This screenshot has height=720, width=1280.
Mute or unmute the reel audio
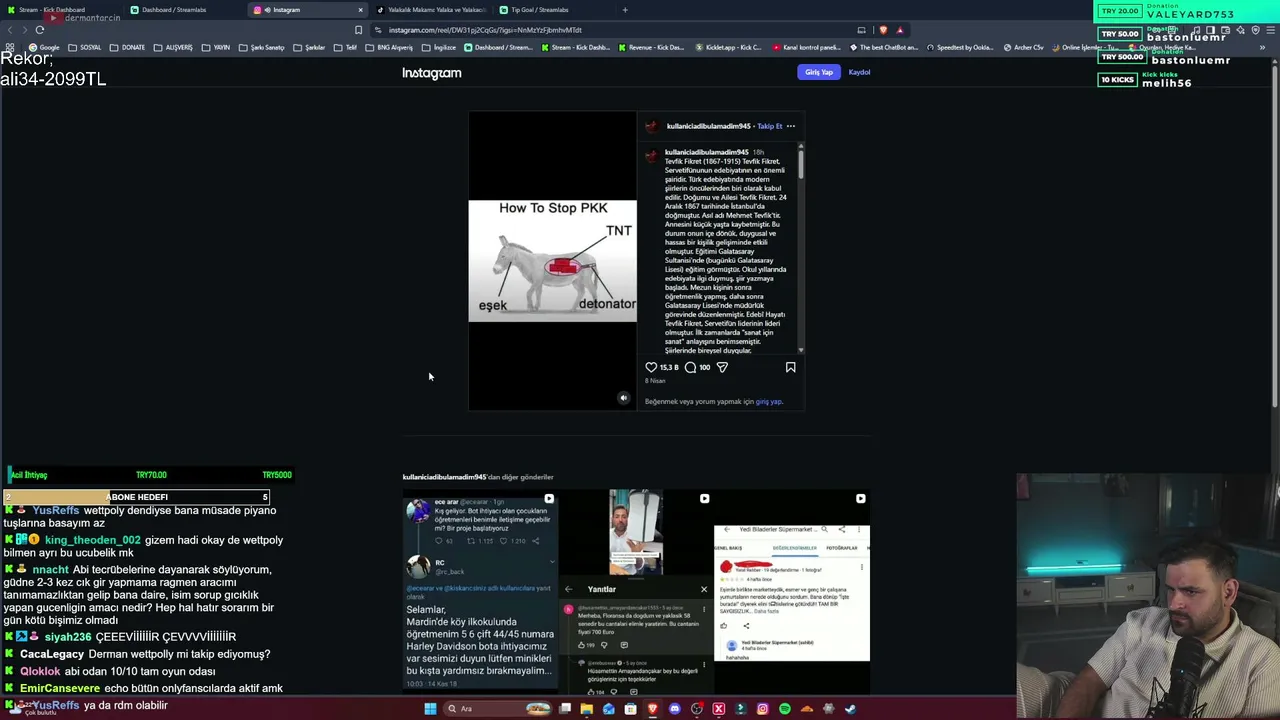[x=623, y=398]
